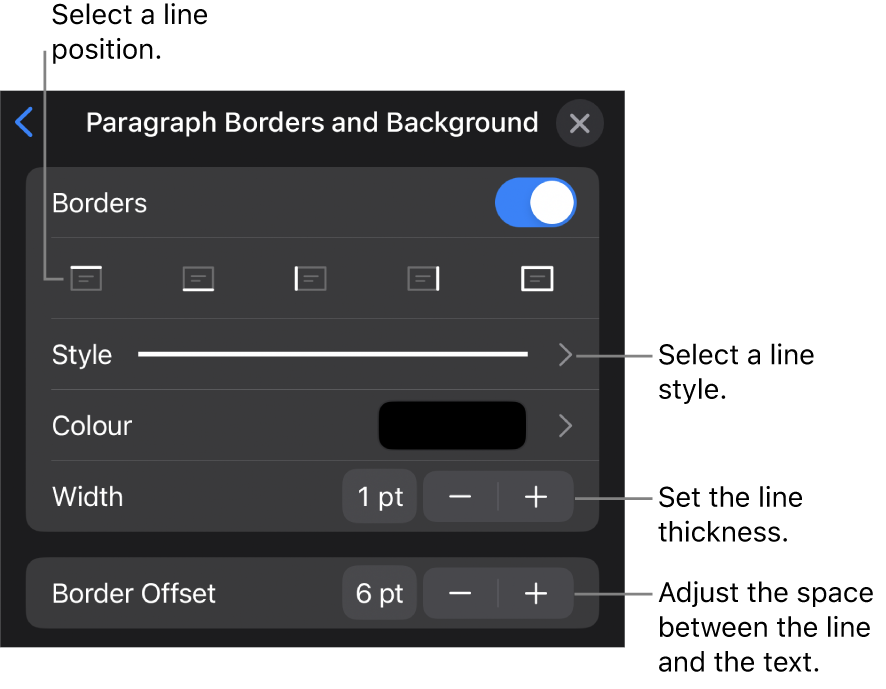Select the left border line position

310,279
